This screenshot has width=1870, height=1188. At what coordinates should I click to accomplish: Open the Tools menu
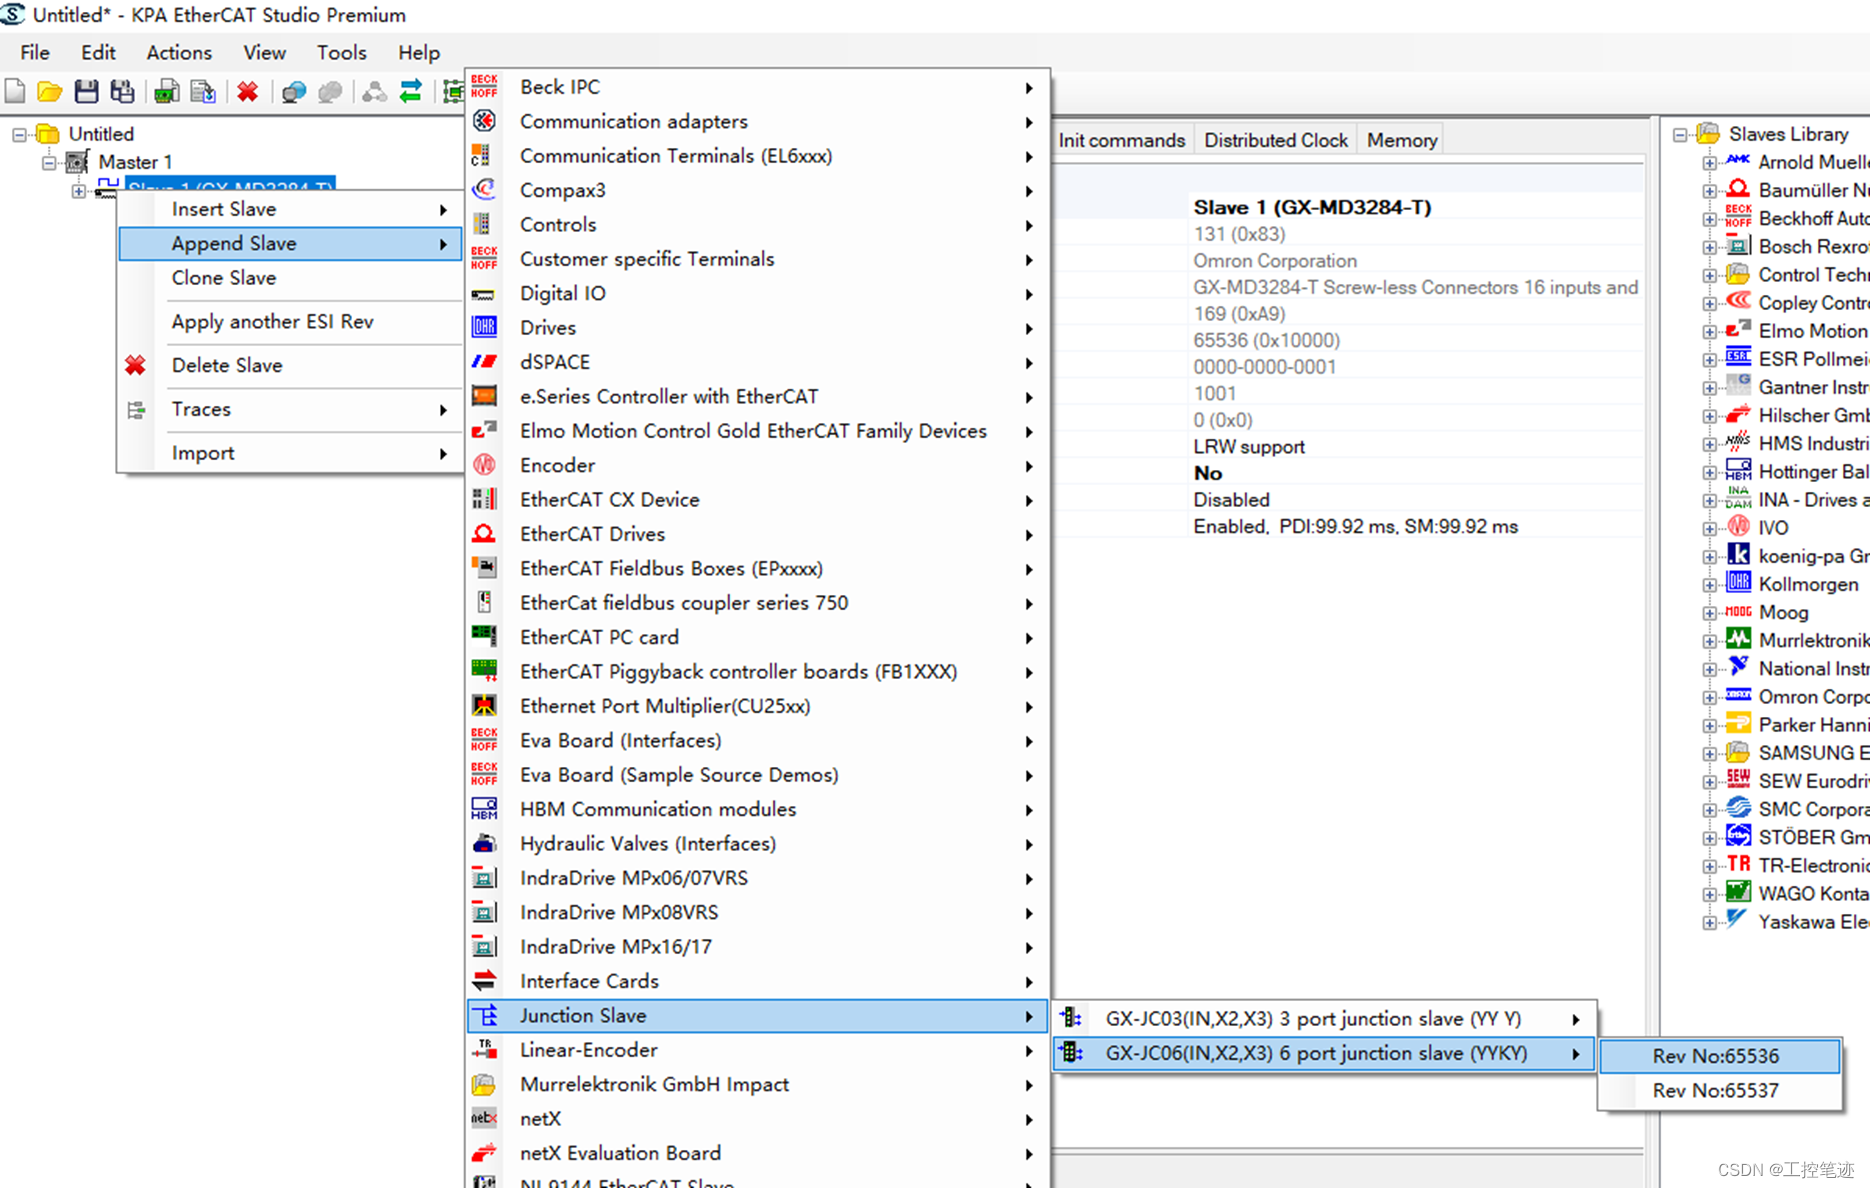click(341, 52)
